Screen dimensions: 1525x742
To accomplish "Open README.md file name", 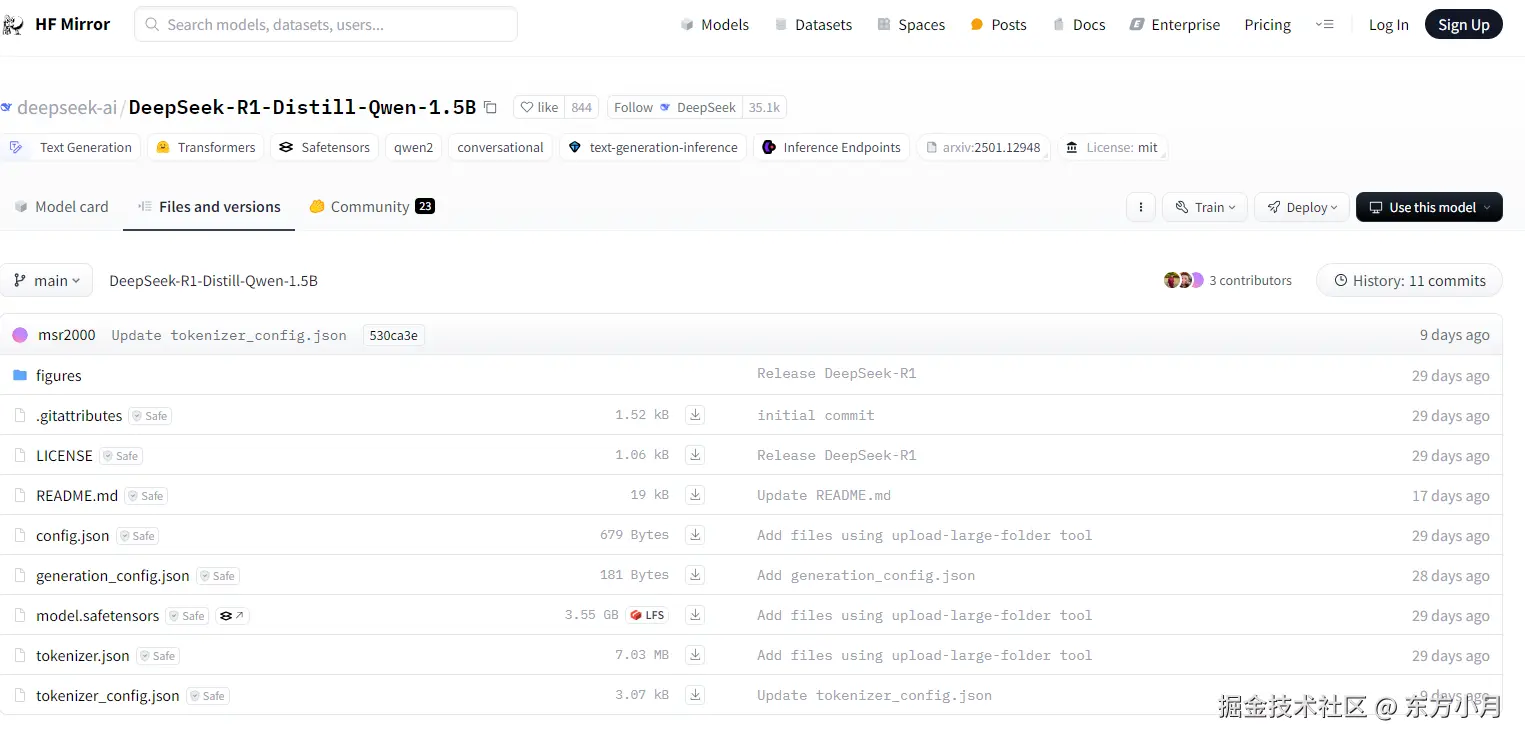I will coord(77,496).
